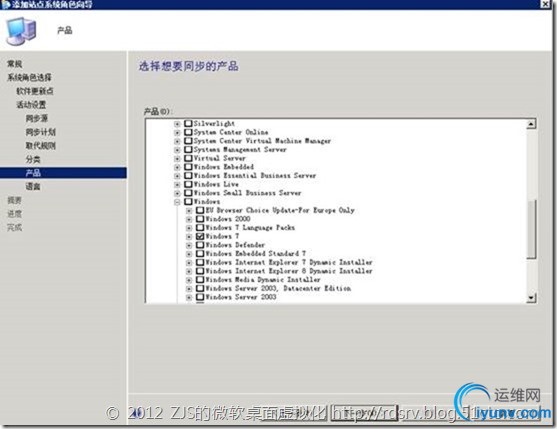The width and height of the screenshot is (557, 429).
Task: Select the highlighted 产品 step
Action: [x=63, y=173]
